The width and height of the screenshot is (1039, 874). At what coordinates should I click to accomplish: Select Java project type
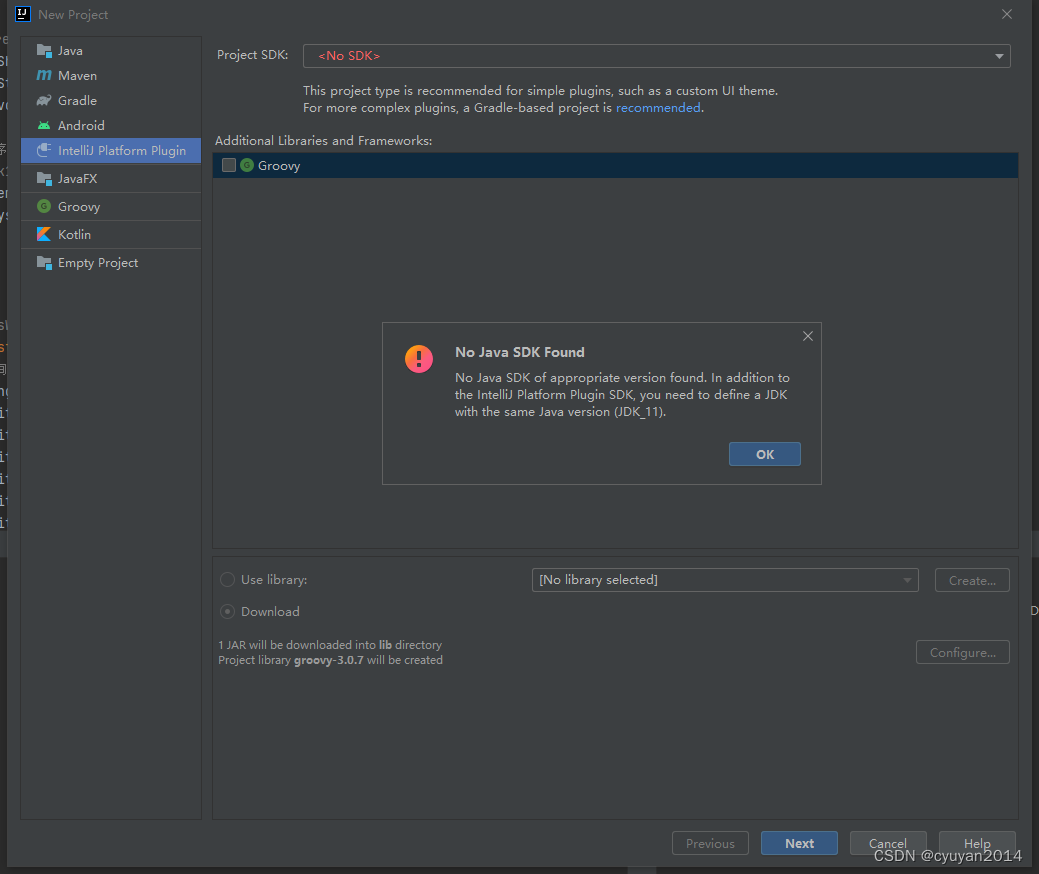111,50
